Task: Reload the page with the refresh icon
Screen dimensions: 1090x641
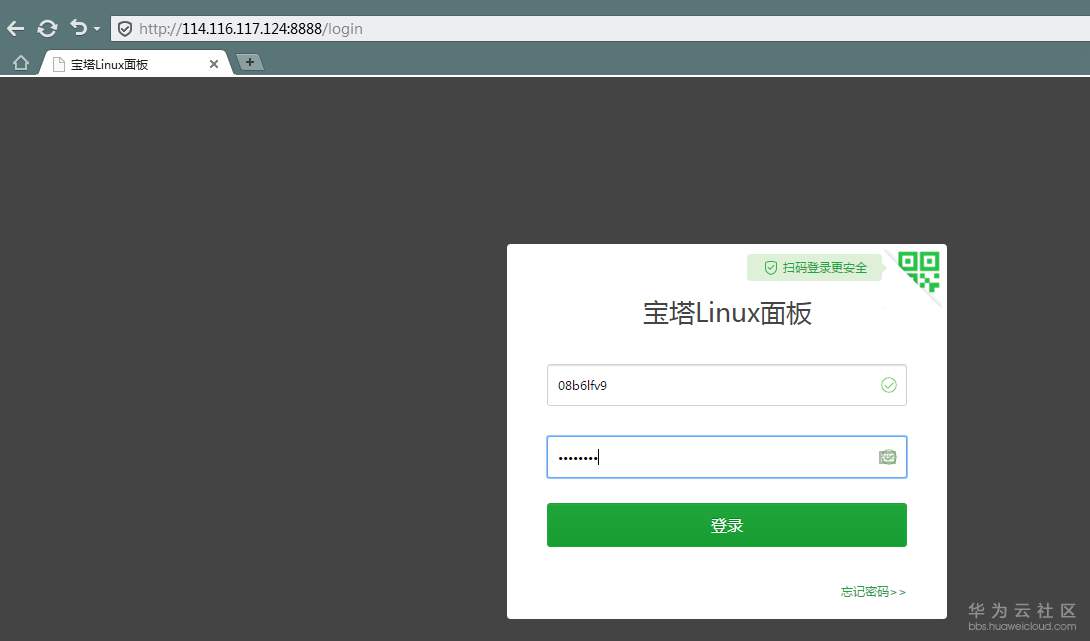Action: coord(47,29)
